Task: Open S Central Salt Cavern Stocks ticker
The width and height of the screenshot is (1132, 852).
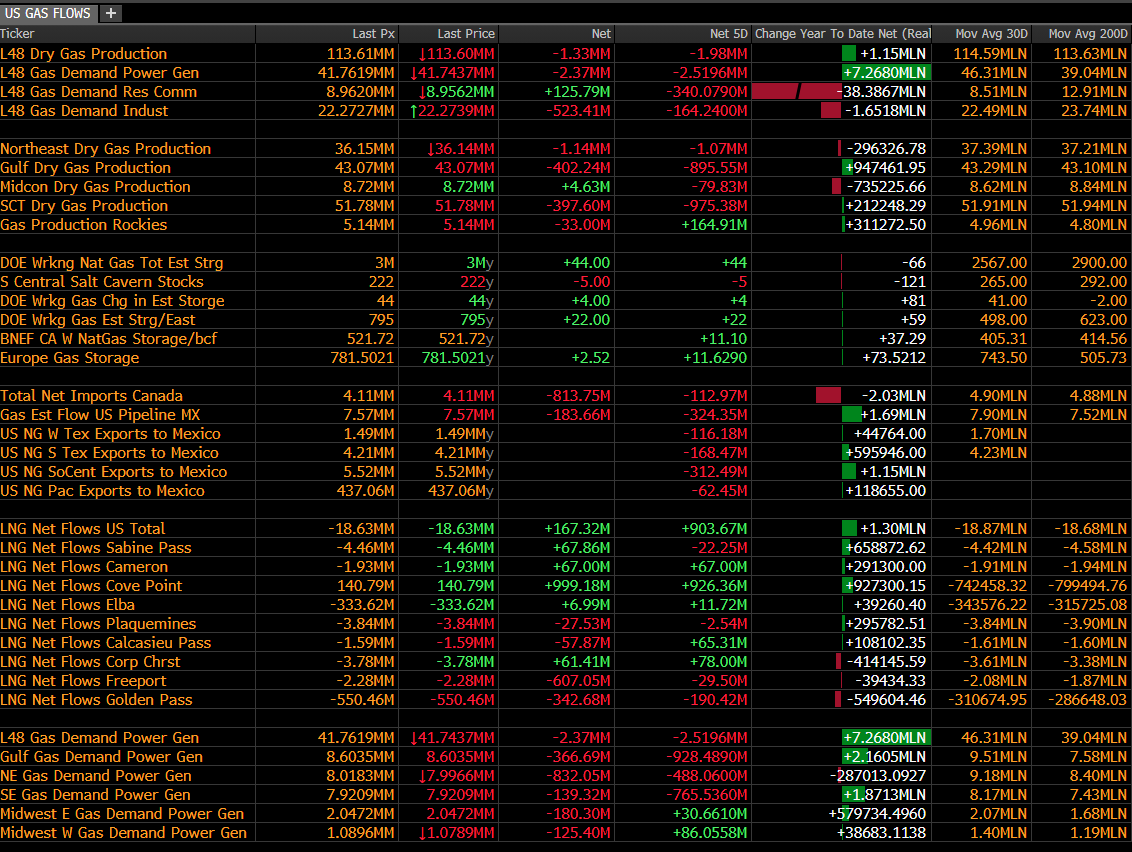Action: point(102,282)
